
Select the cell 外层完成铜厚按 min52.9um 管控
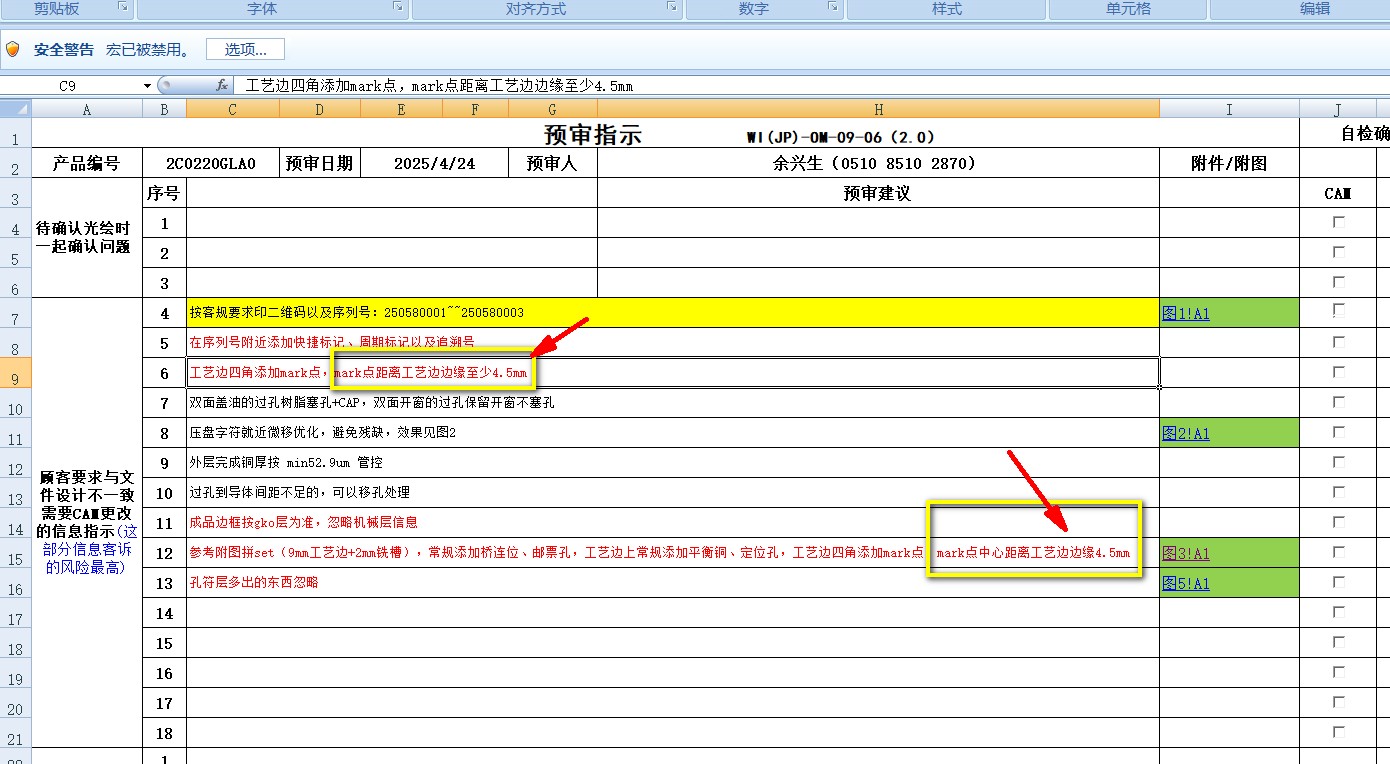(x=673, y=463)
